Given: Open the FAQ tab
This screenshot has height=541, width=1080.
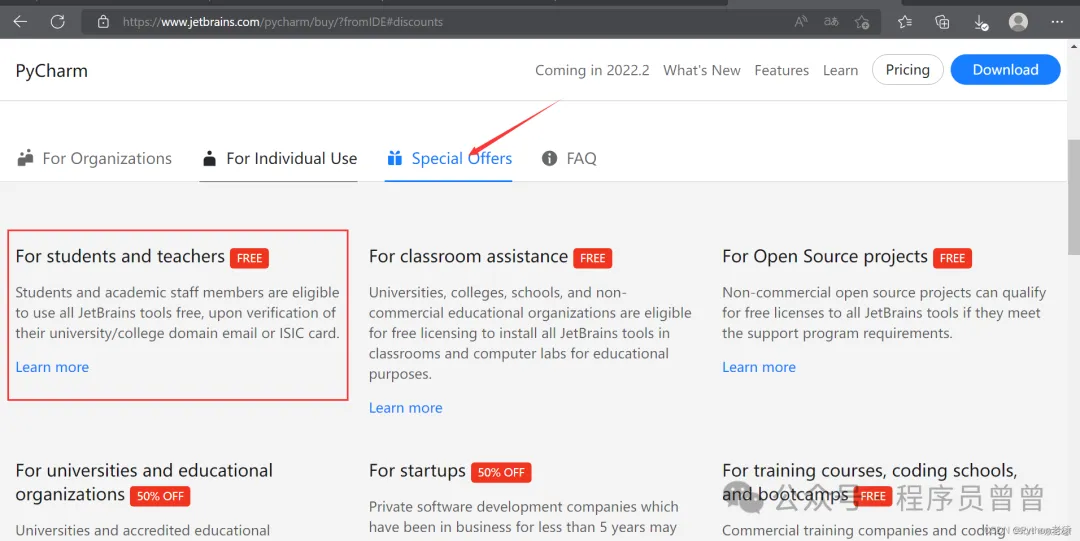Looking at the screenshot, I should pos(569,159).
